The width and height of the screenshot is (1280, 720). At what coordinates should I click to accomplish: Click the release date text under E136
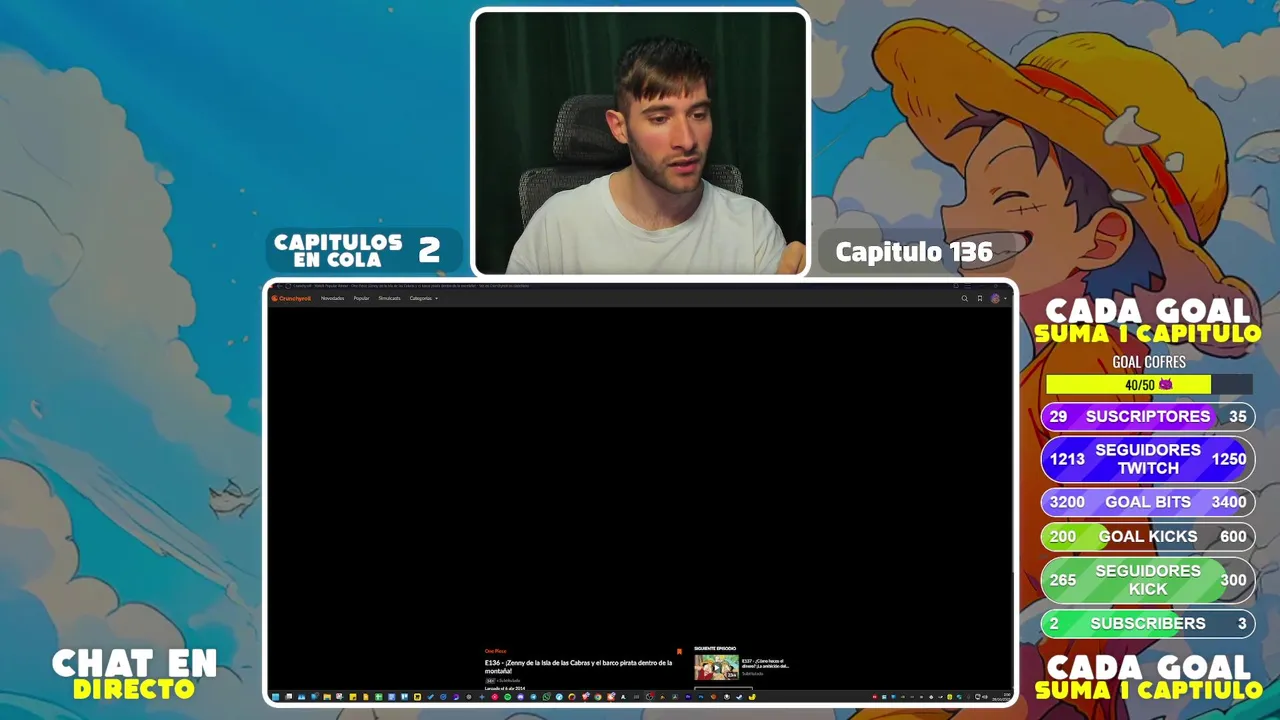[x=505, y=688]
